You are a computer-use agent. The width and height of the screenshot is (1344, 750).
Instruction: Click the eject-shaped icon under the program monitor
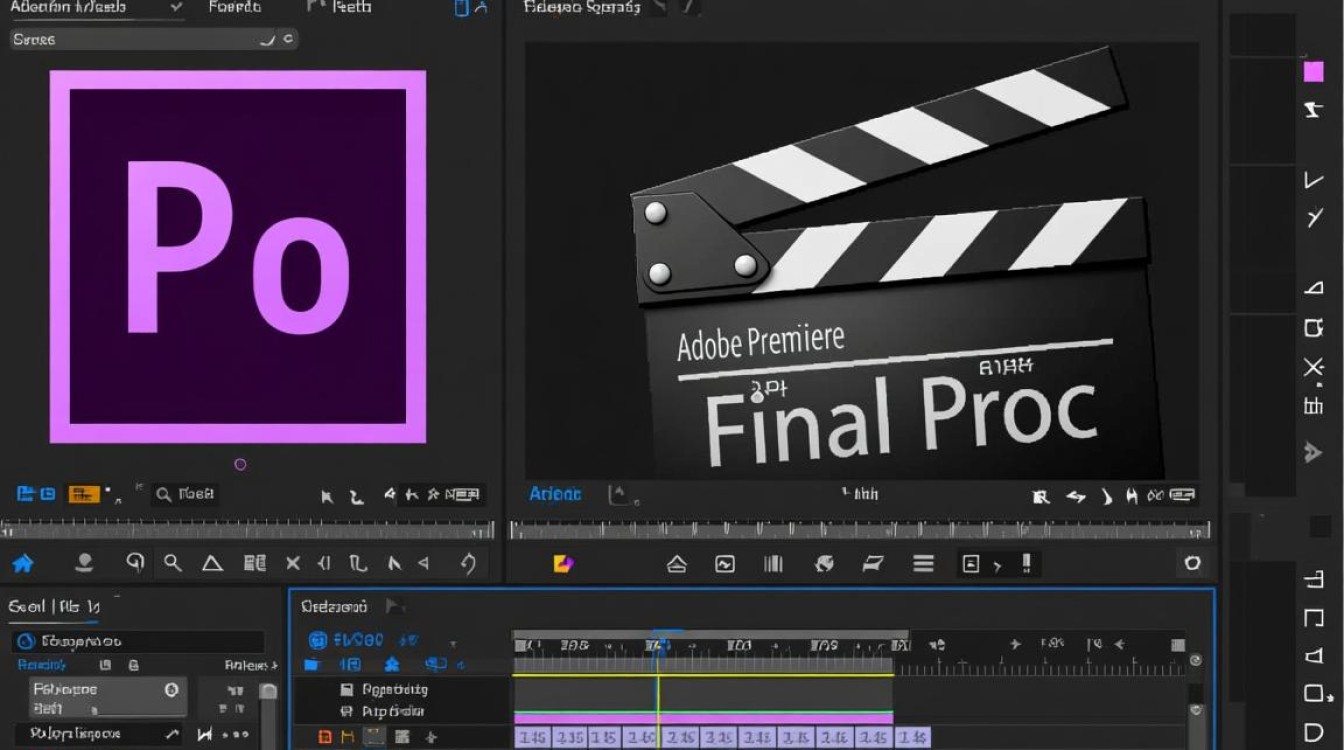coord(677,564)
